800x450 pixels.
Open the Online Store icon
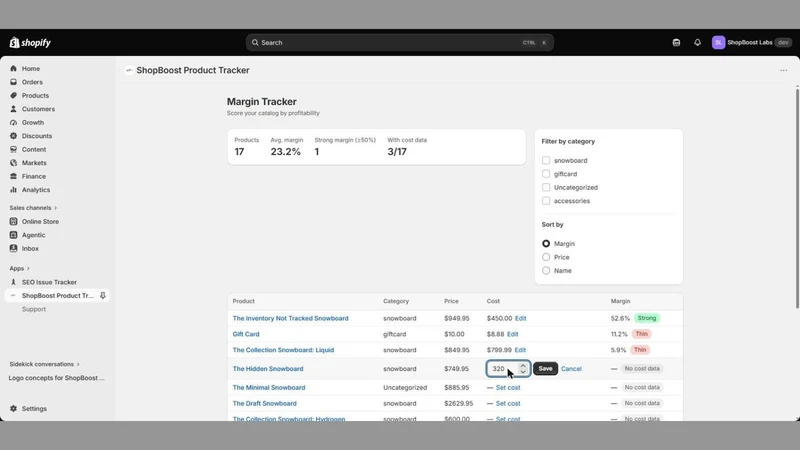click(13, 221)
